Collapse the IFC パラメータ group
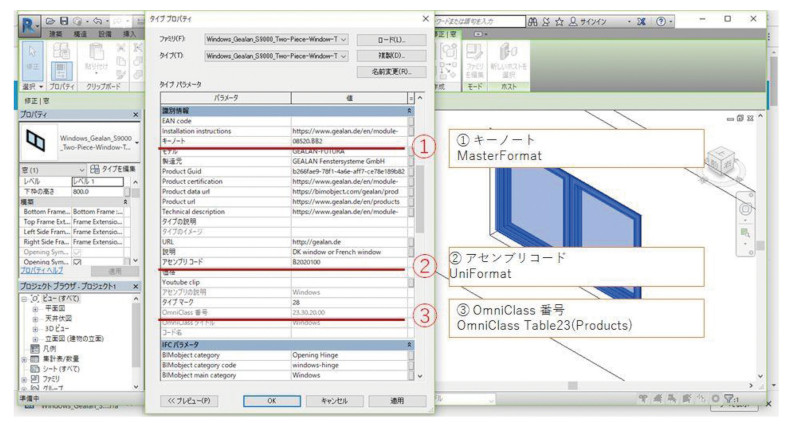 tap(409, 345)
